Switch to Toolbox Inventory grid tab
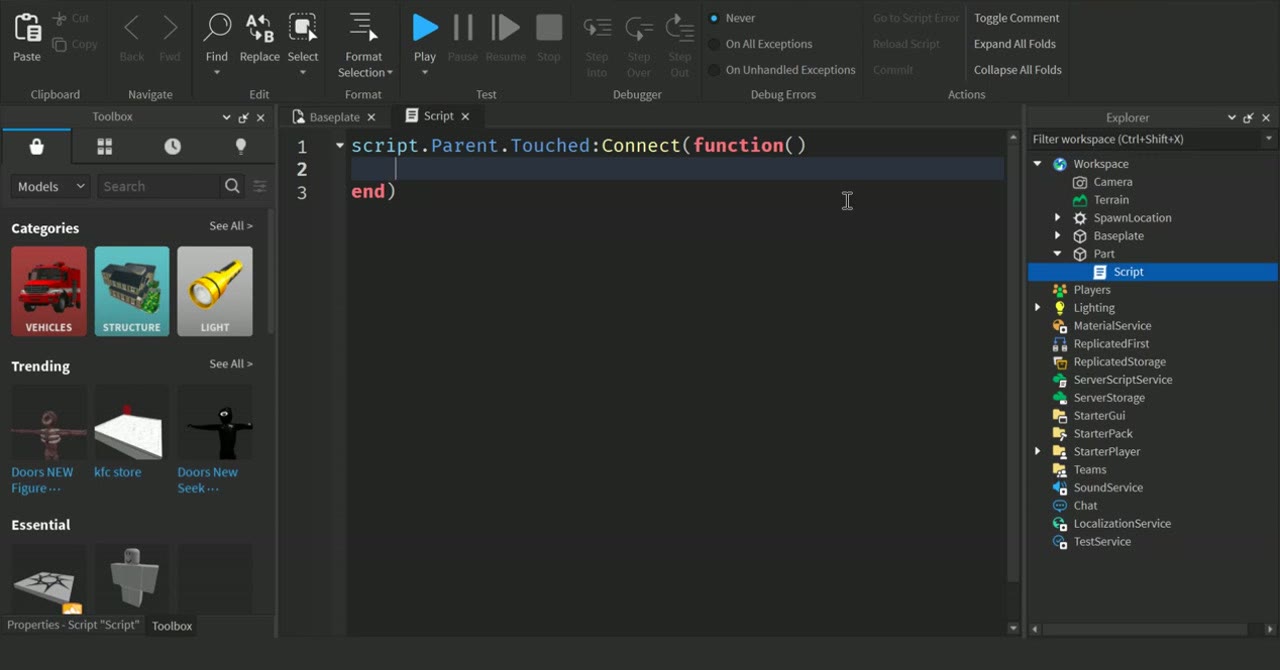The width and height of the screenshot is (1280, 670). [104, 147]
